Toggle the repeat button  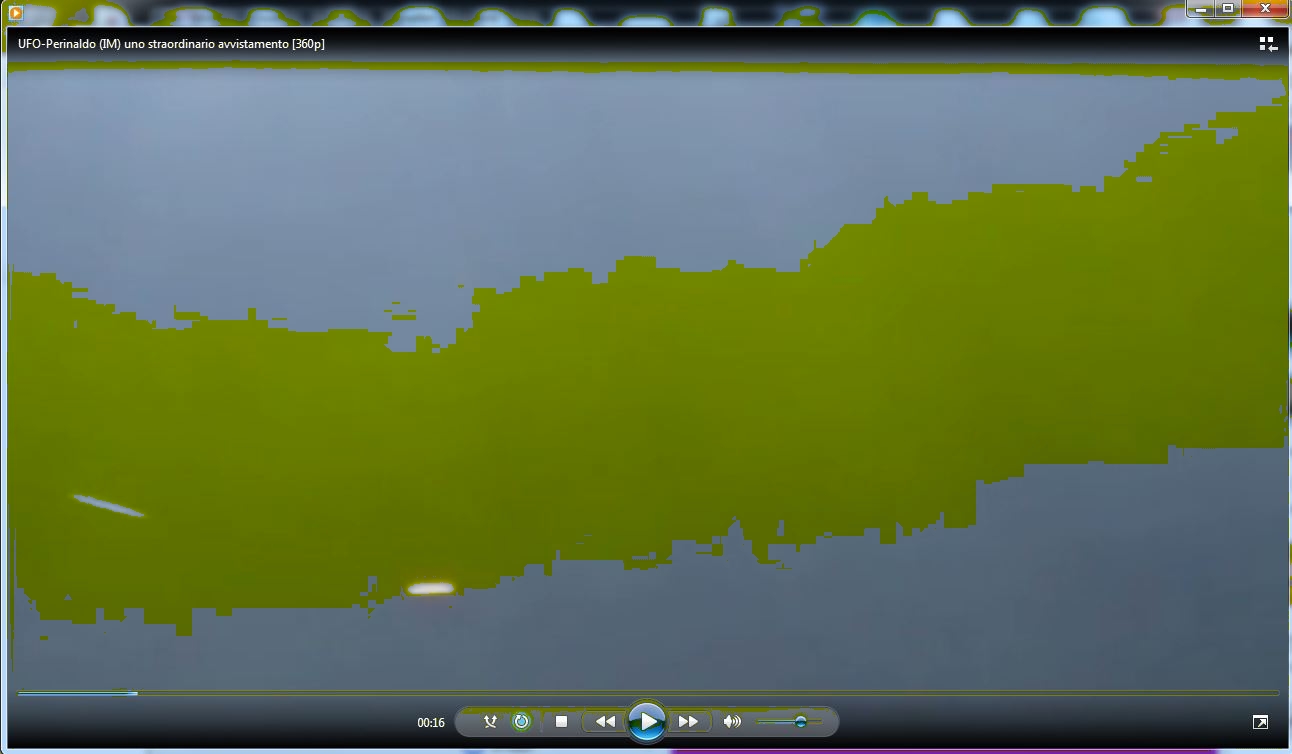(x=521, y=721)
